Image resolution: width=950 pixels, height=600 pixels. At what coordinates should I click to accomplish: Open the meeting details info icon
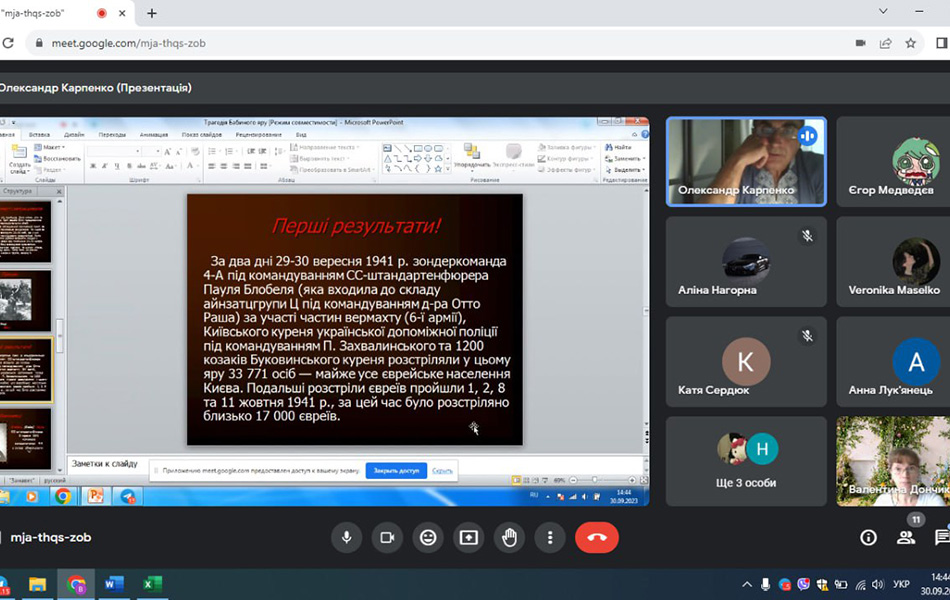[868, 537]
